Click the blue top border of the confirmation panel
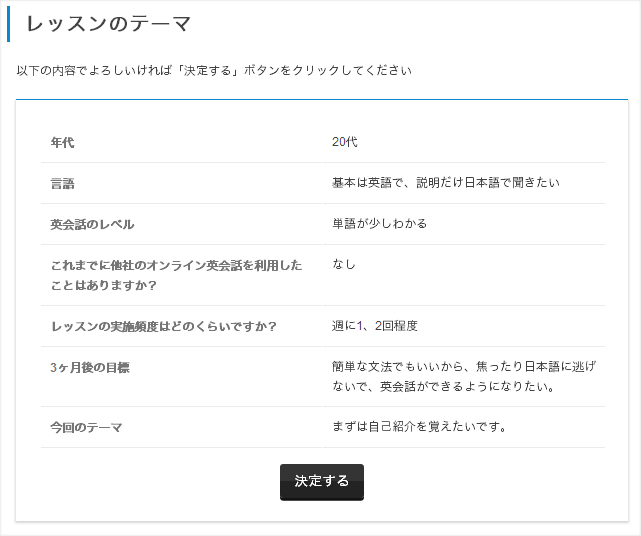Screen dimensions: 641x536 322,99
